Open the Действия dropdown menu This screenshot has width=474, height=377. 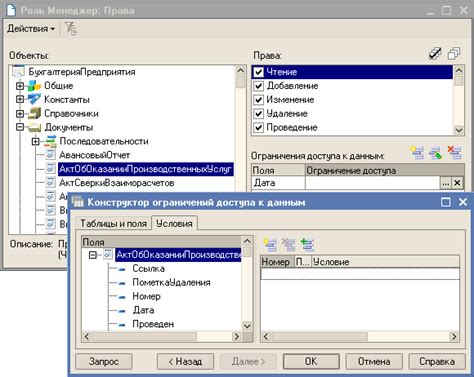pyautogui.click(x=31, y=29)
